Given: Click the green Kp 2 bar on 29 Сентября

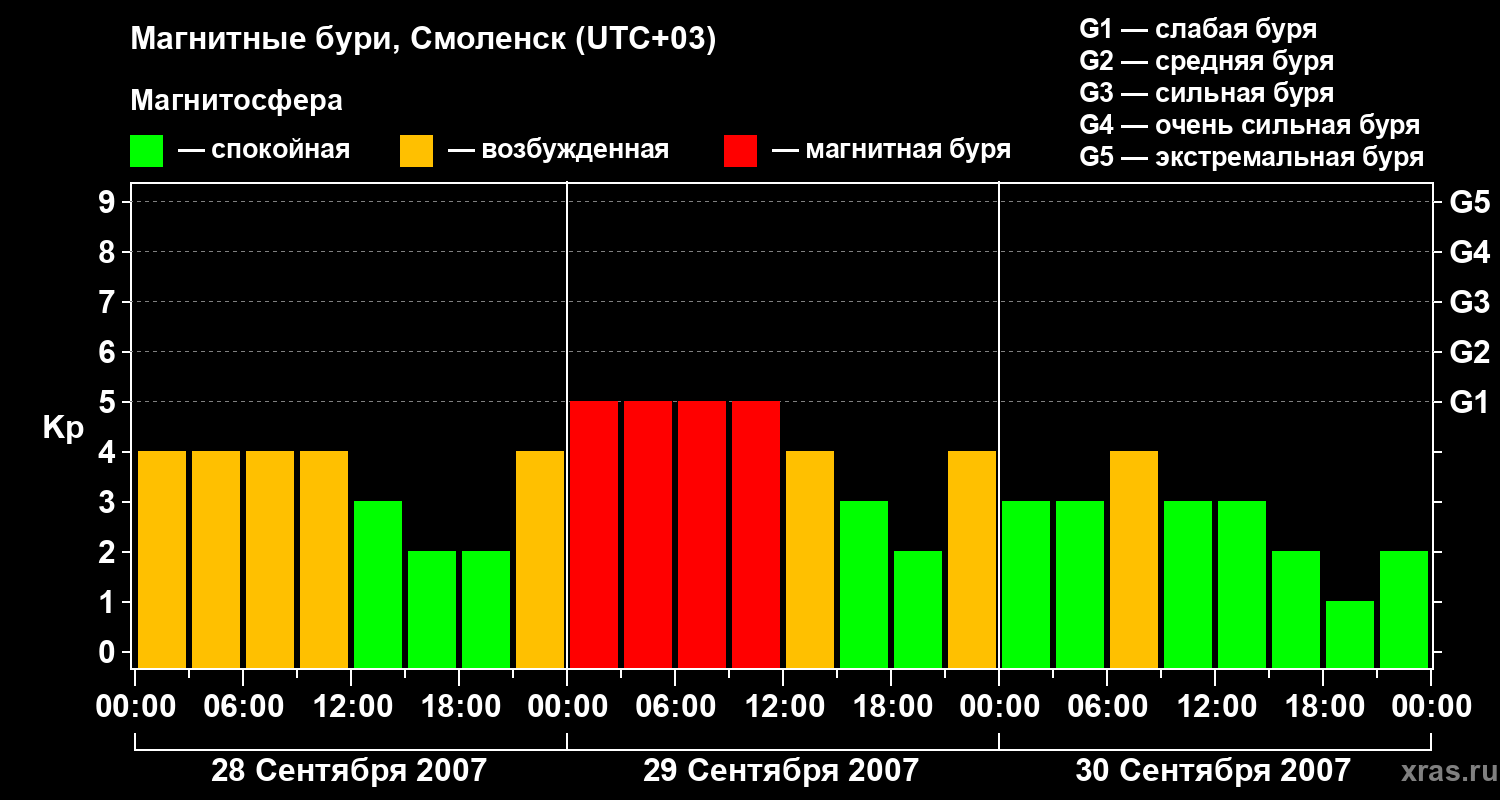Looking at the screenshot, I should pyautogui.click(x=918, y=609).
